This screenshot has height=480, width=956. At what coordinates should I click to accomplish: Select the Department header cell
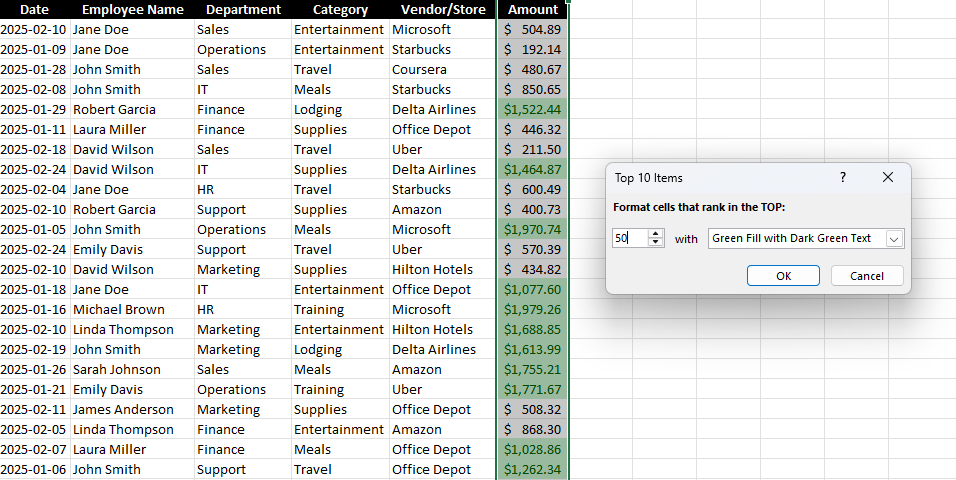pyautogui.click(x=243, y=9)
